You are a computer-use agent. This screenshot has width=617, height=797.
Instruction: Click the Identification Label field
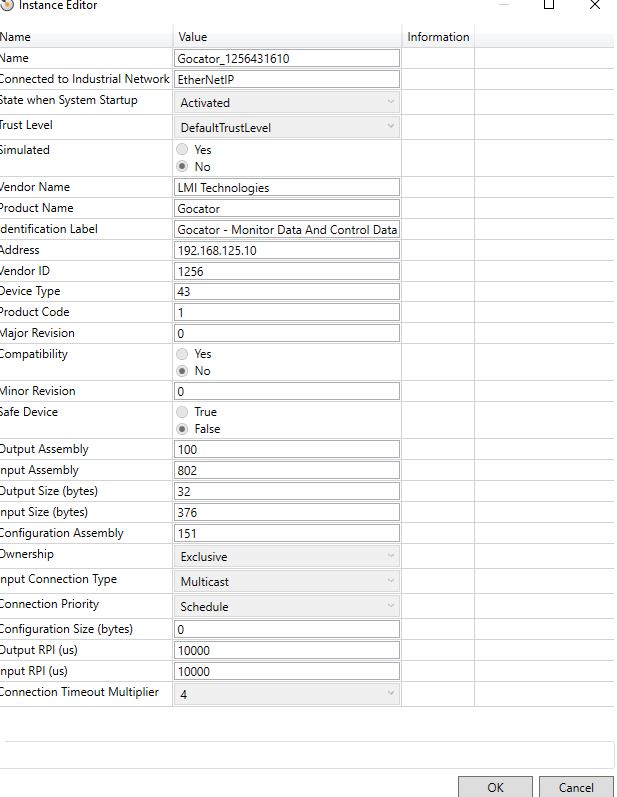[287, 229]
